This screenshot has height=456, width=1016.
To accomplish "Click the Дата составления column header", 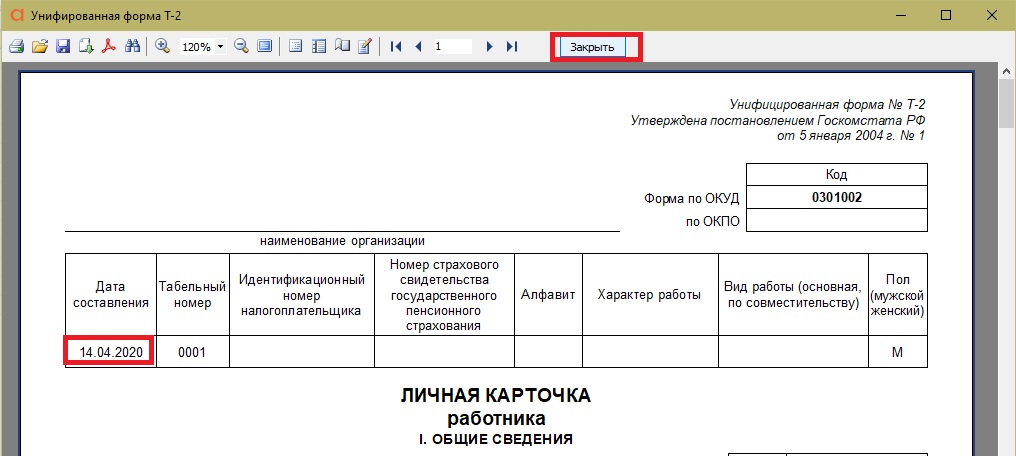I will (x=111, y=295).
